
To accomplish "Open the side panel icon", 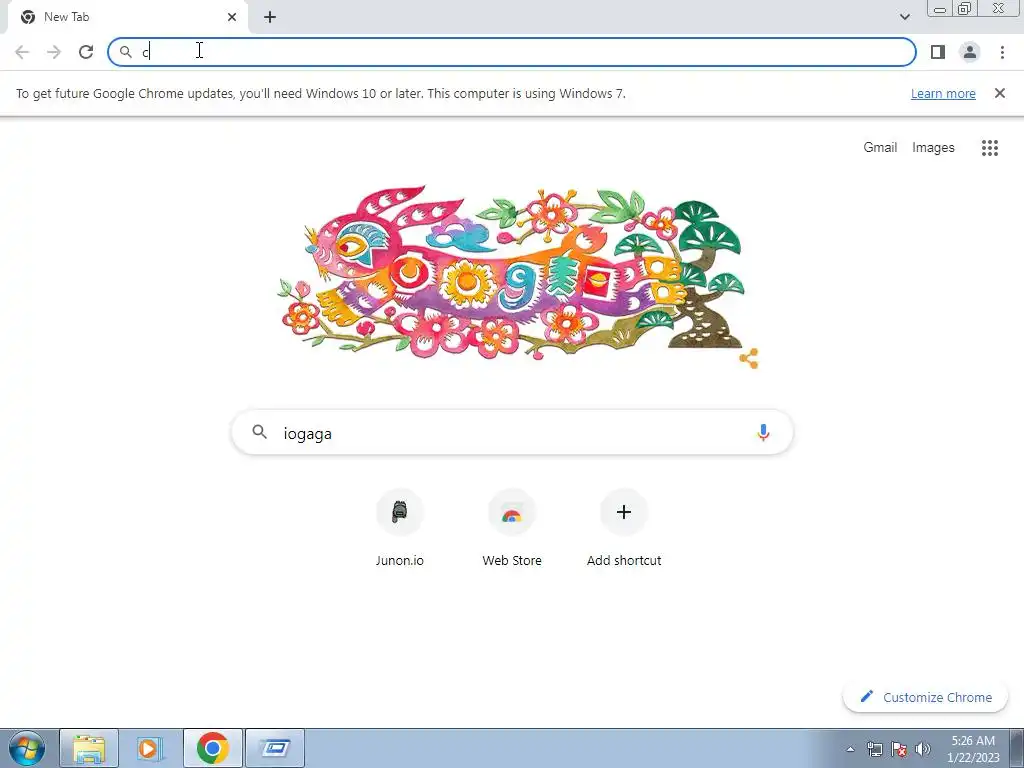I will 938,52.
